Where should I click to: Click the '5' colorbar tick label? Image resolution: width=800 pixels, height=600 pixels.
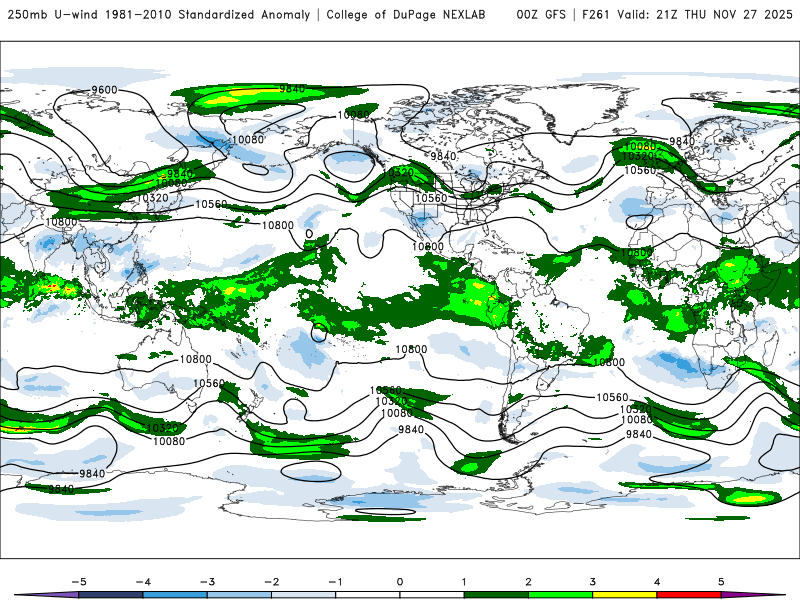point(721,582)
